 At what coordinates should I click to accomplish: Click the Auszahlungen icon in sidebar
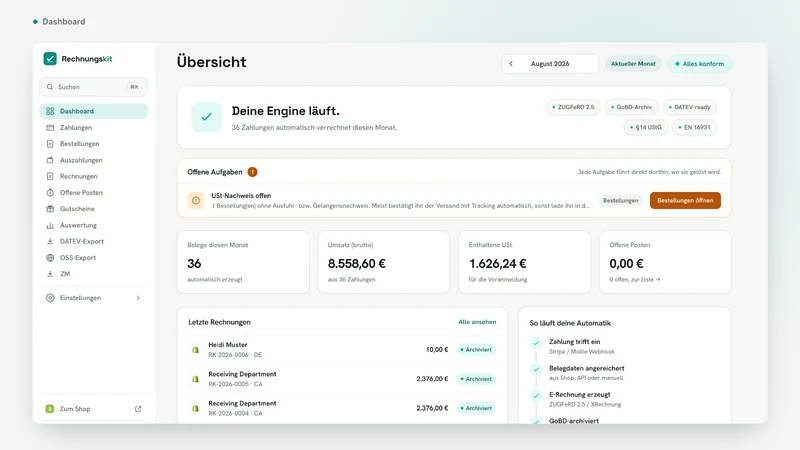click(50, 160)
